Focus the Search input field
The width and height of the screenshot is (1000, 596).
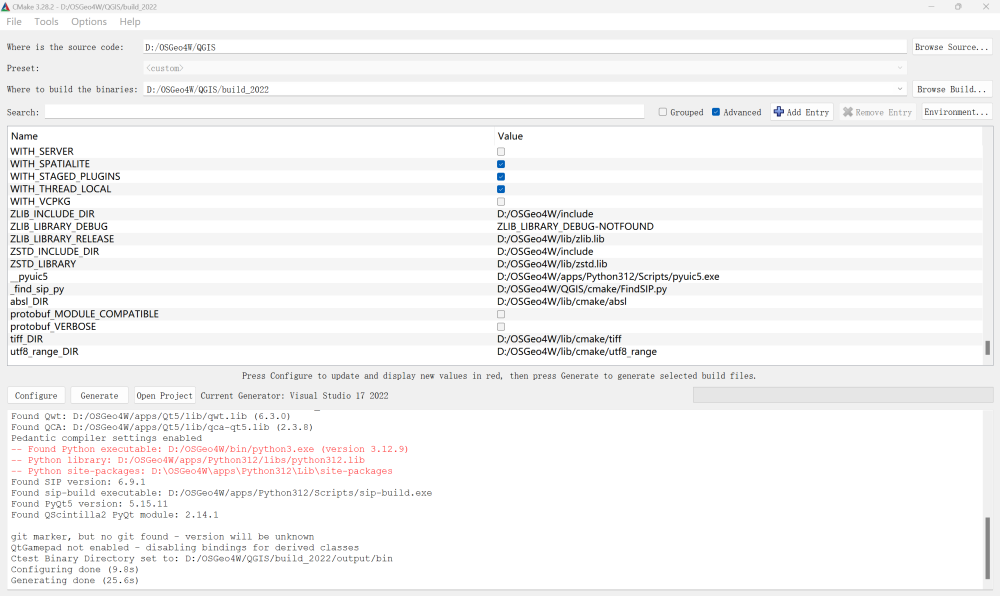pos(344,112)
